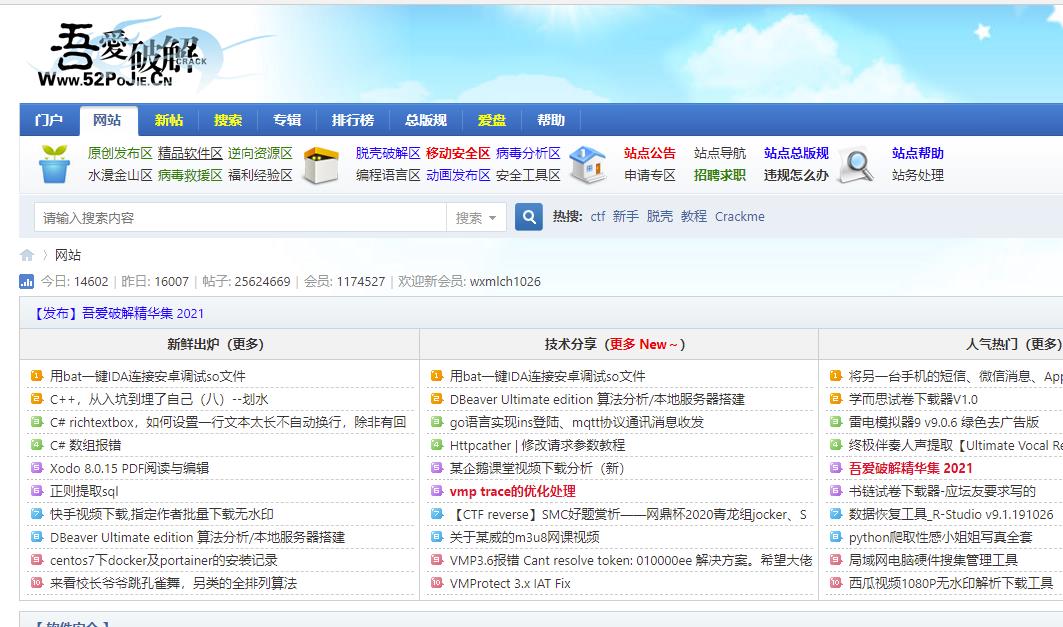
Task: Click the Crackme hot search keyword
Action: point(740,216)
